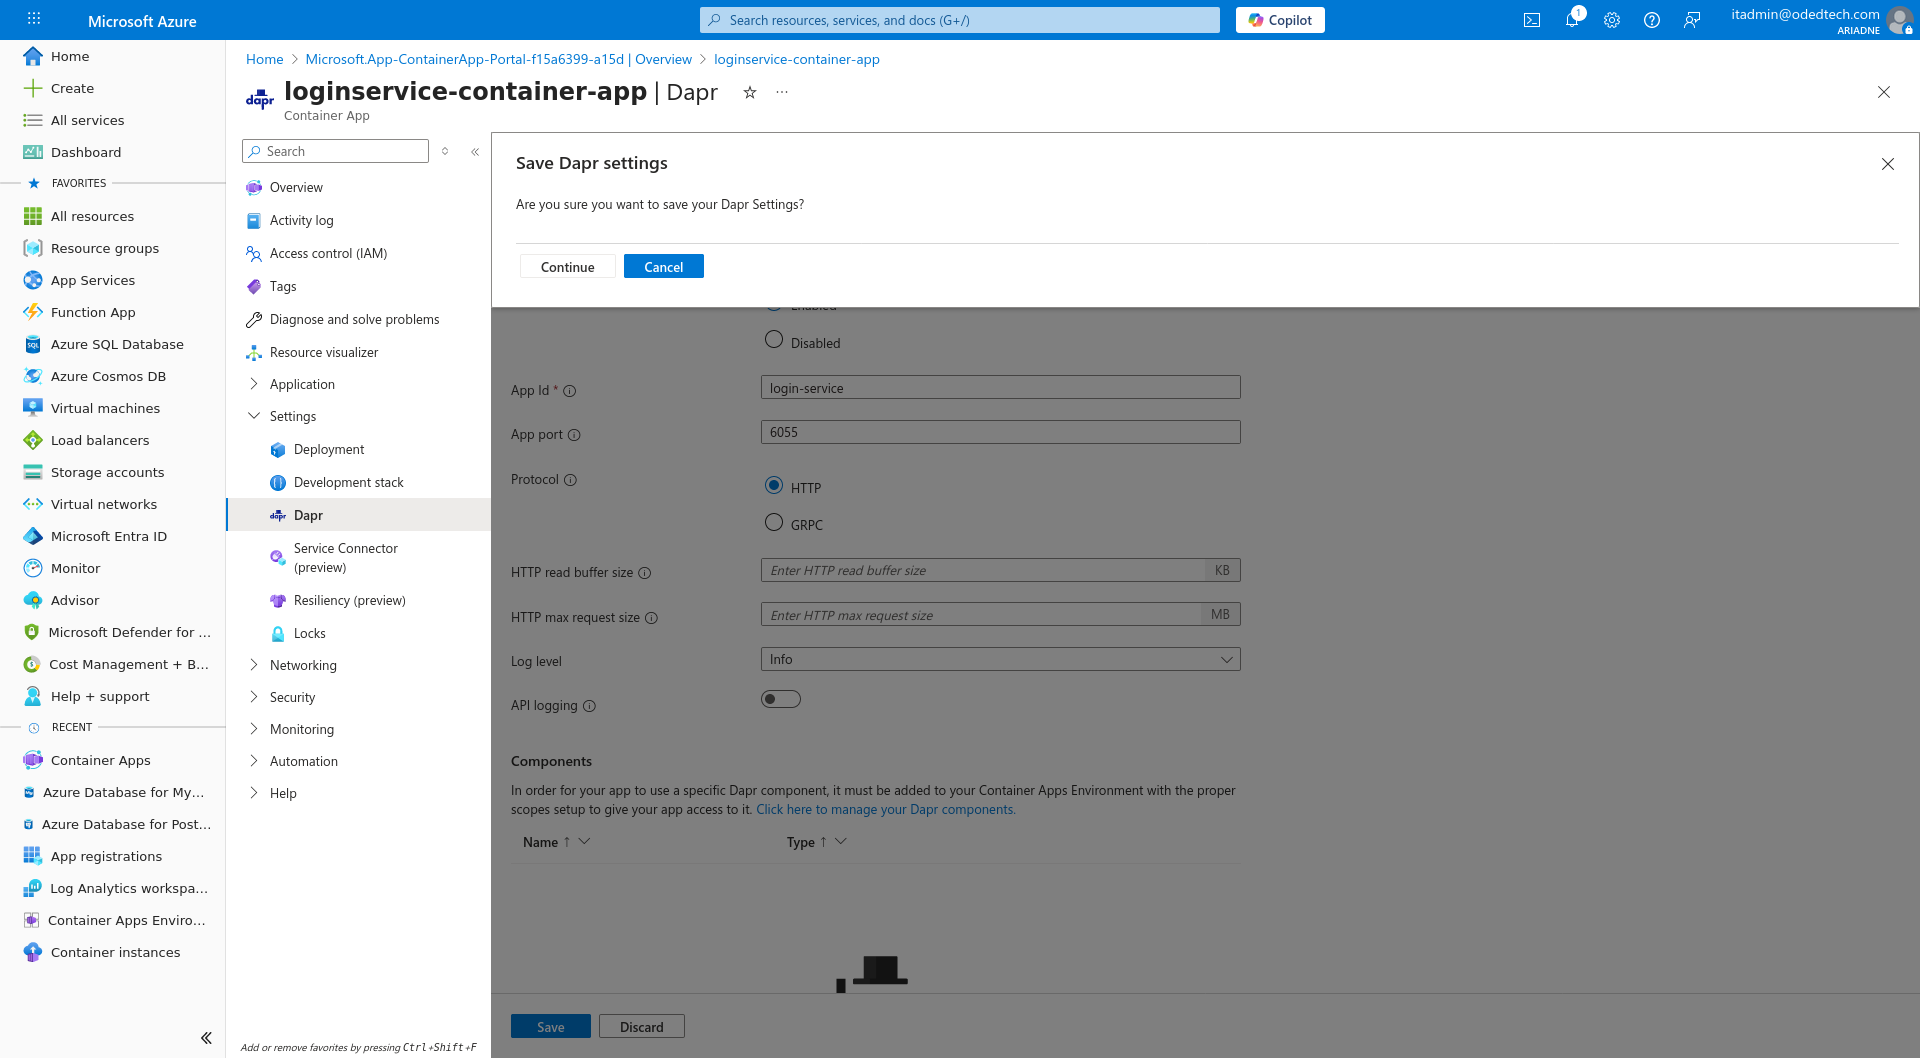The width and height of the screenshot is (1920, 1058).
Task: Click the API logging info icon
Action: tap(589, 706)
